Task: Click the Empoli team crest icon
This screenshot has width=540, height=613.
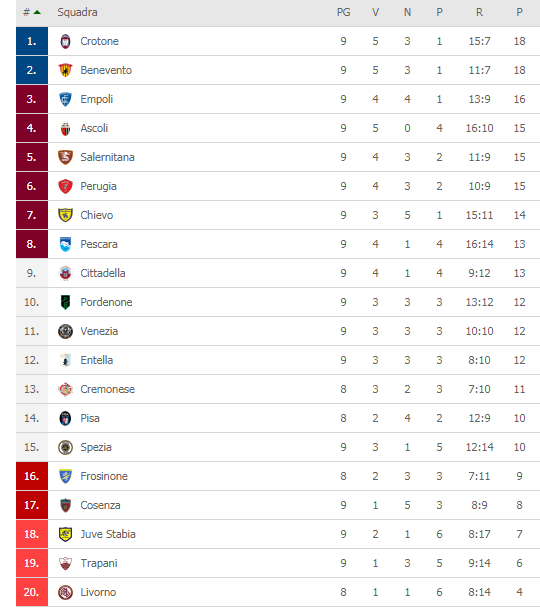Action: coord(65,99)
